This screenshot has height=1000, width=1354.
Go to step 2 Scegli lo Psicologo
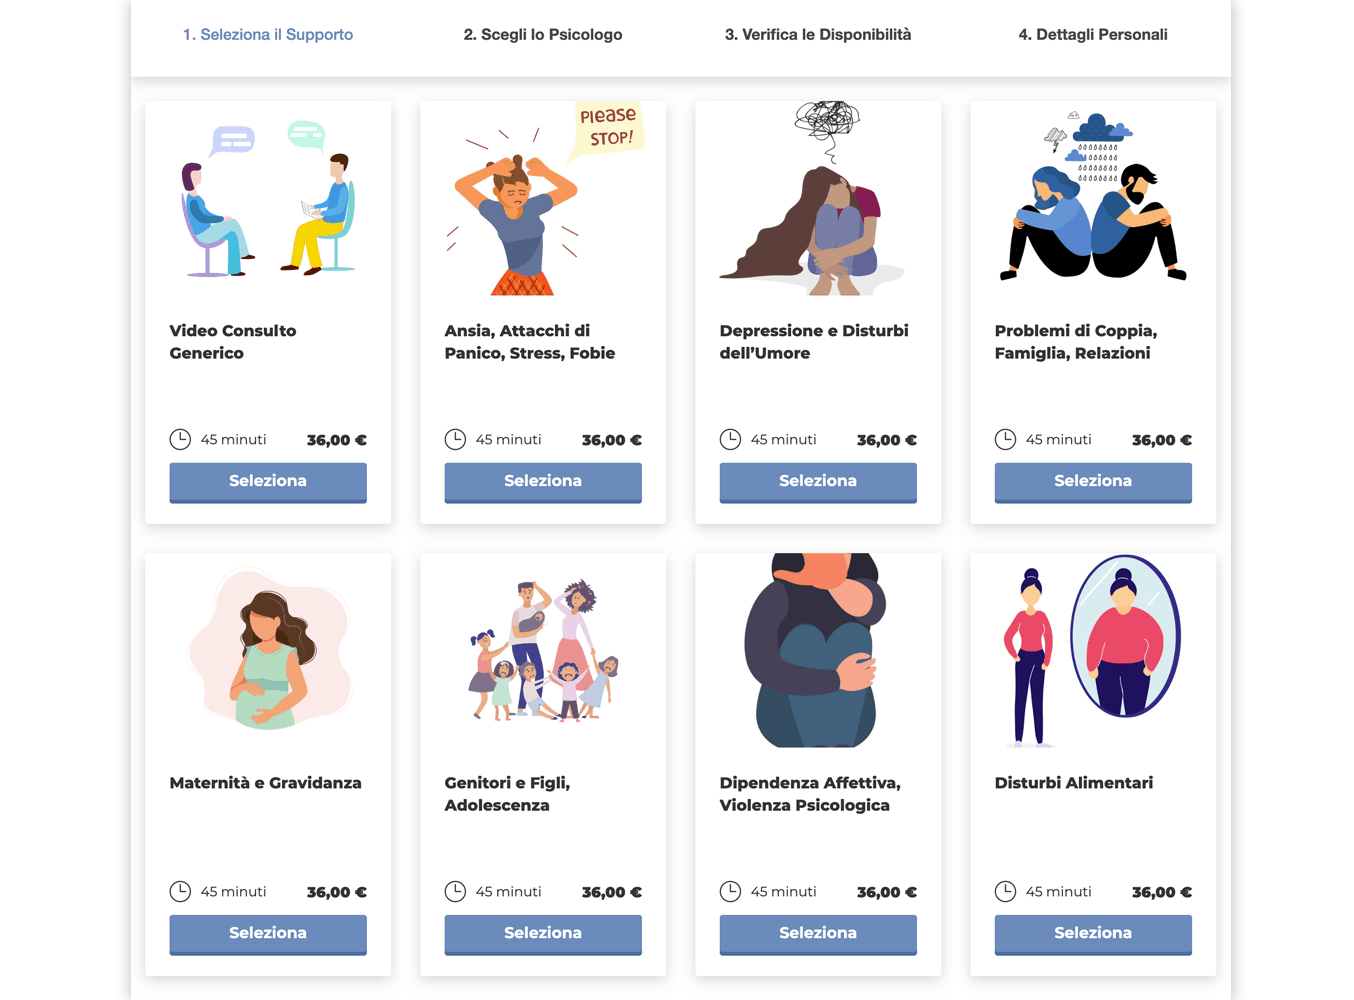tap(543, 34)
